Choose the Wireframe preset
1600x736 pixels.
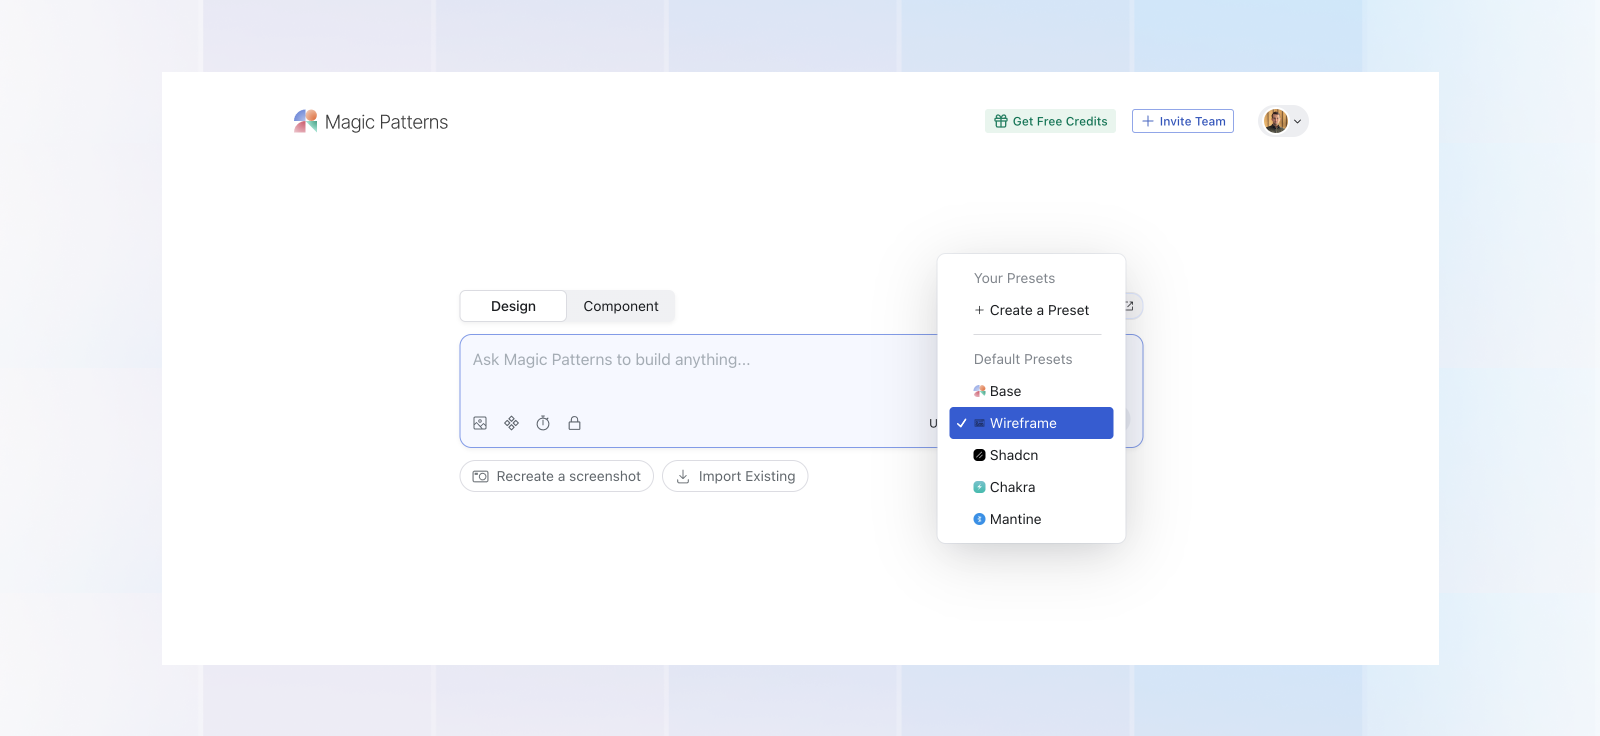coord(1031,423)
